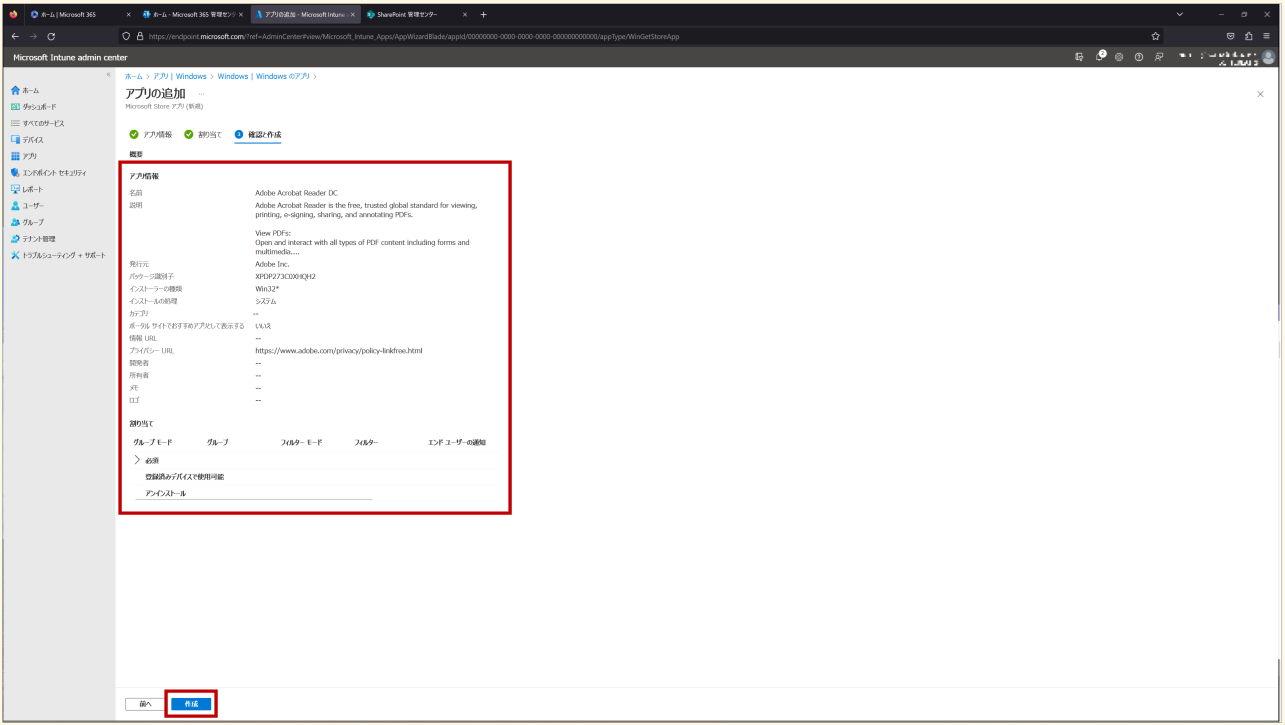Open notifications bell with badge 2
1285x725 pixels.
1100,57
